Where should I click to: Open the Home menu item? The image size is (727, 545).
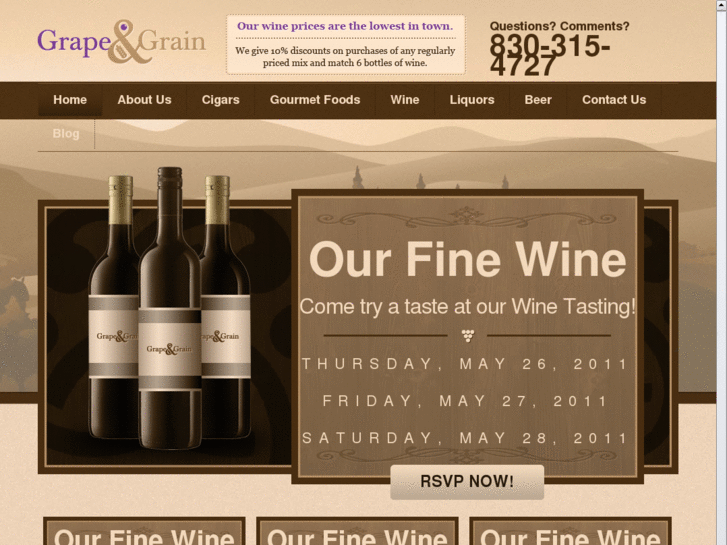pos(70,100)
